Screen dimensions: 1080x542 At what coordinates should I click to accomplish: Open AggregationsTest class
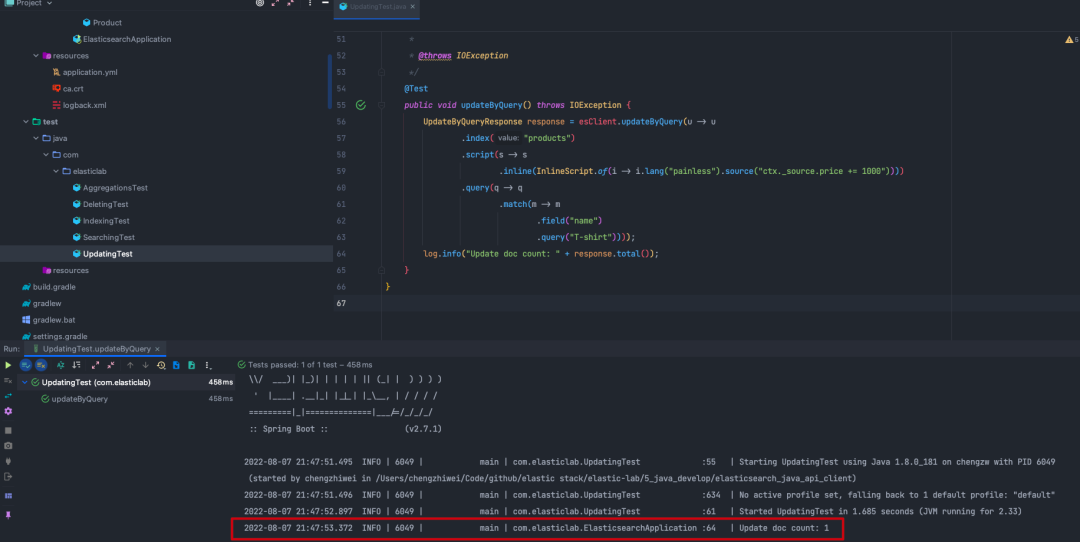pyautogui.click(x=110, y=188)
